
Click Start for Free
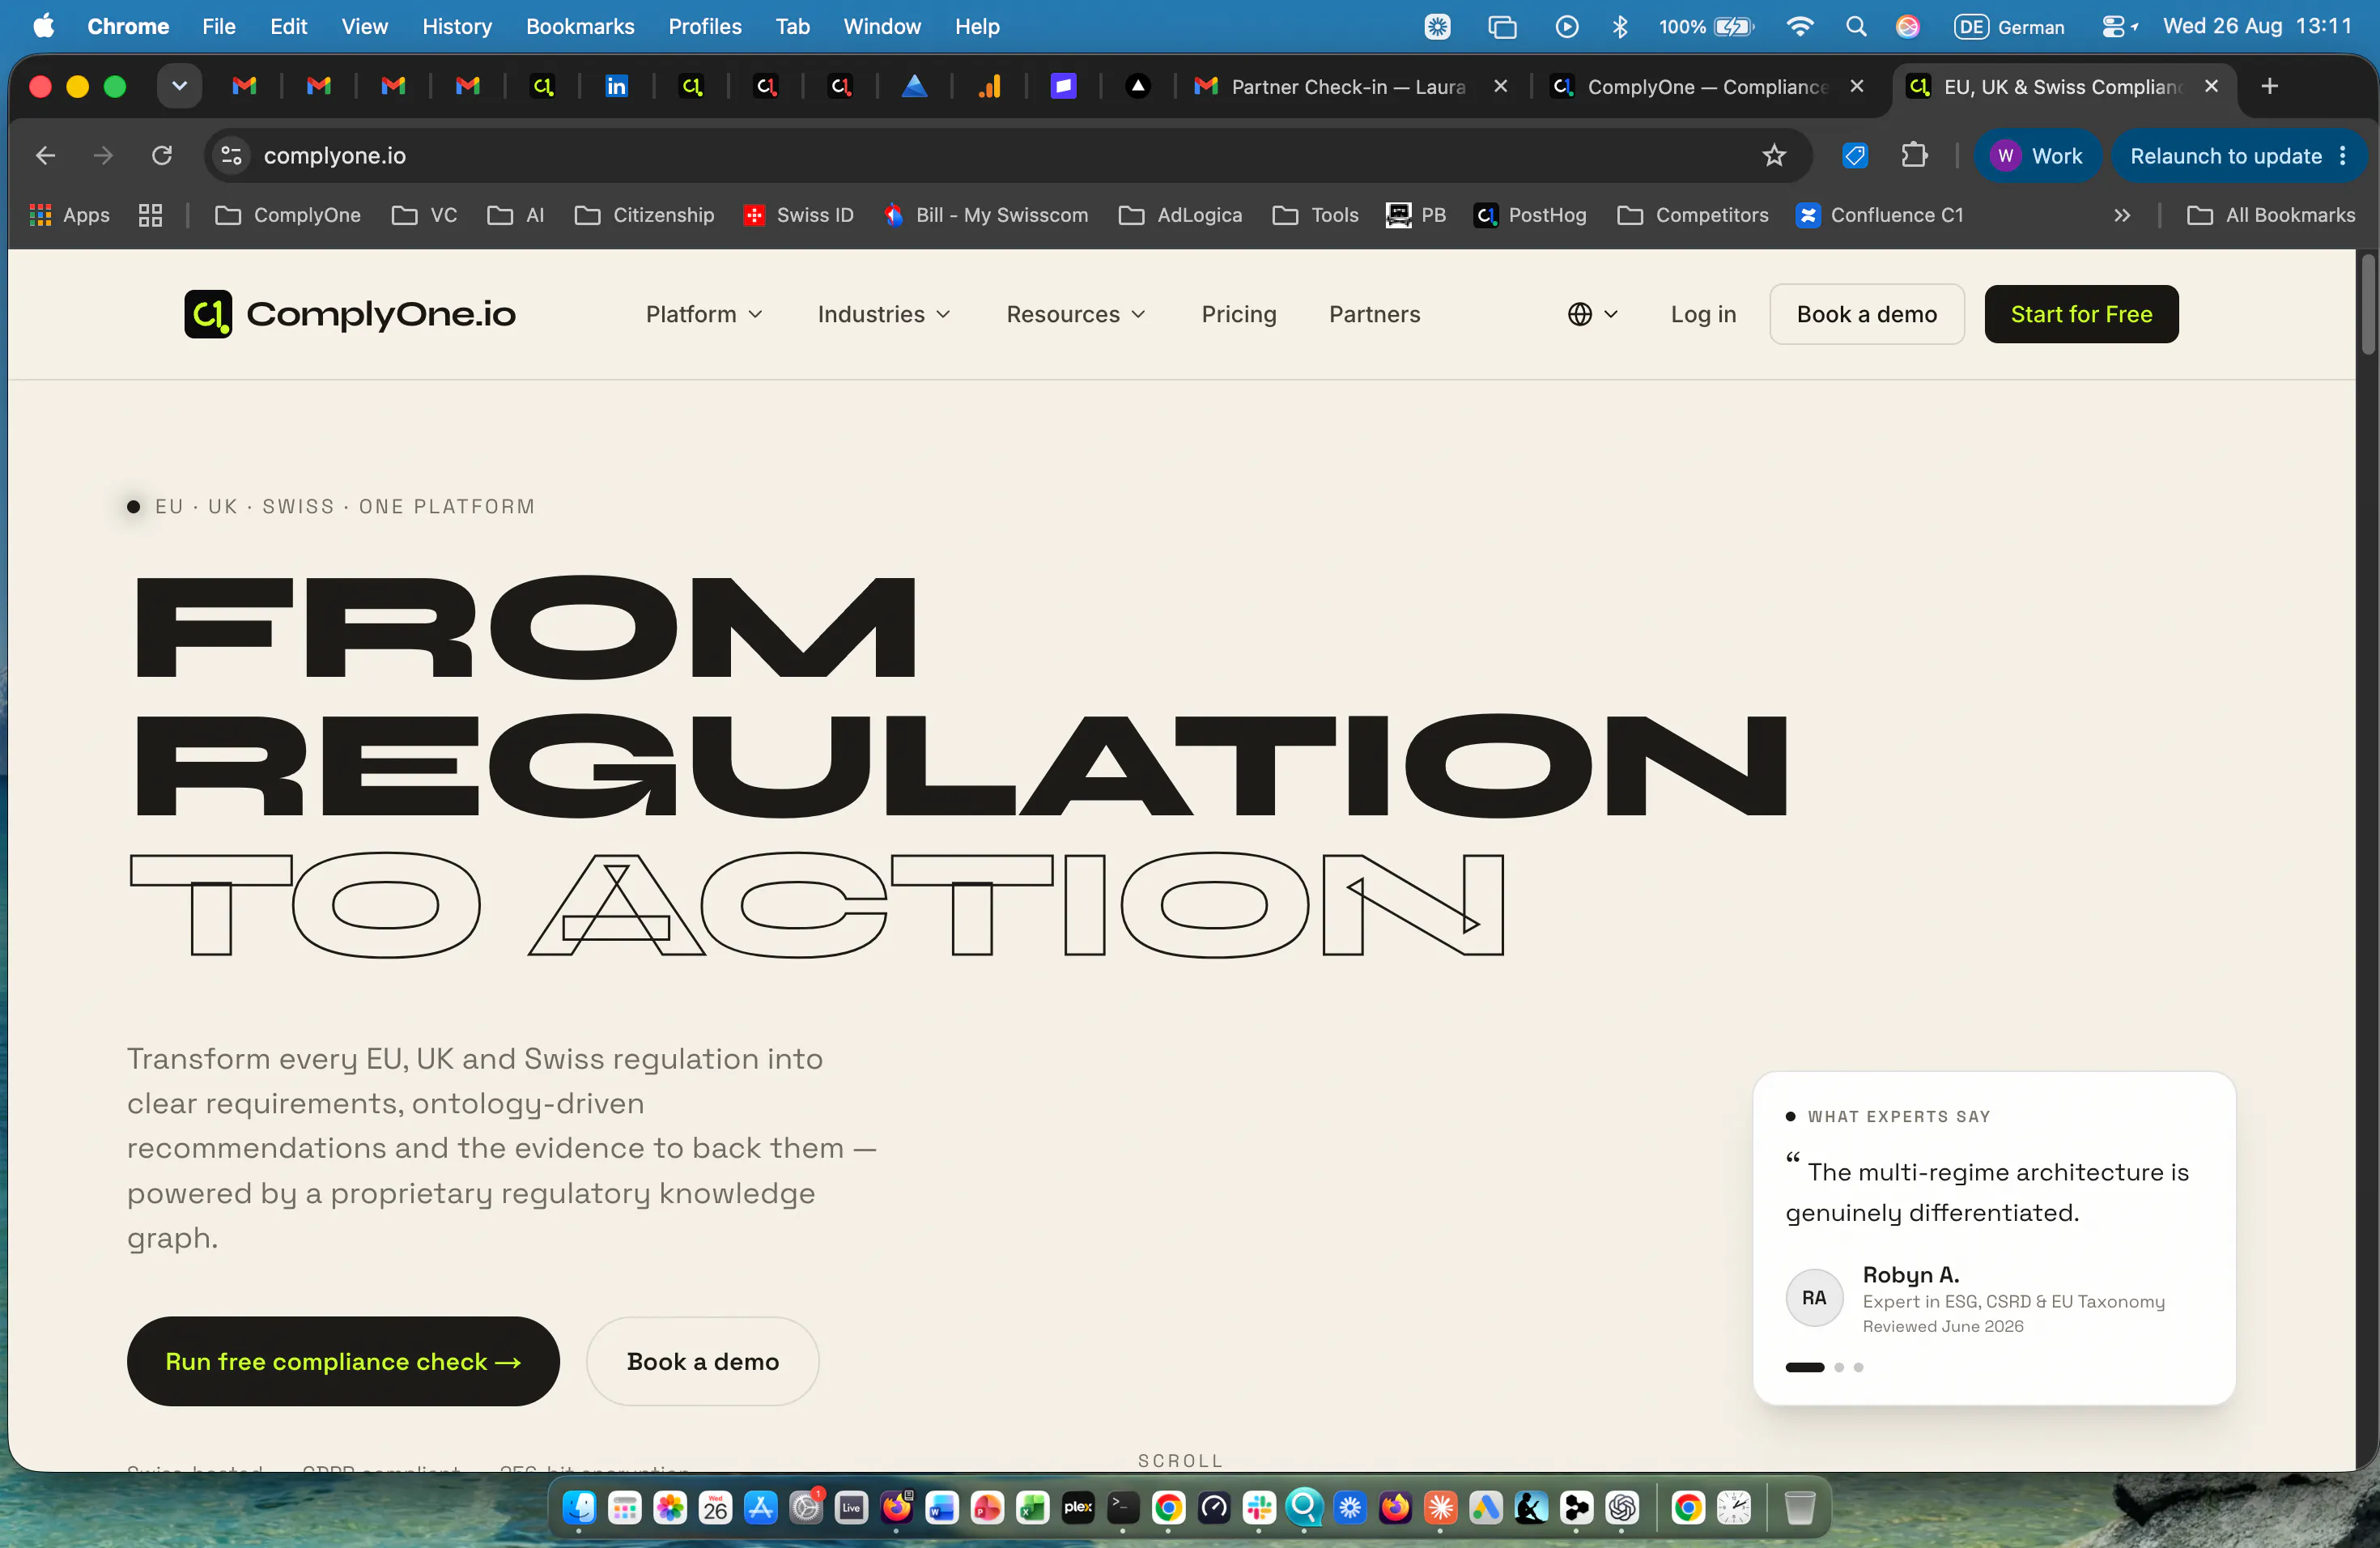[2081, 314]
